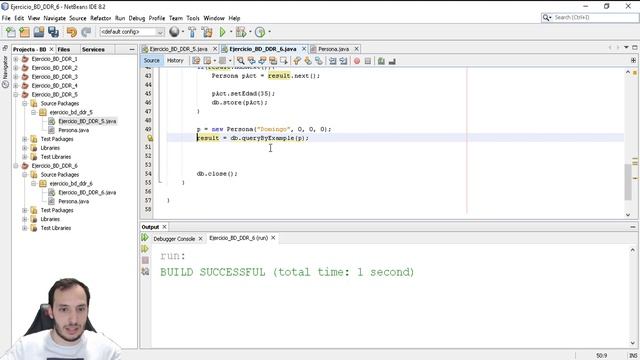Click the Comment code icon in editor toolbar
640x360 pixels.
381,61
